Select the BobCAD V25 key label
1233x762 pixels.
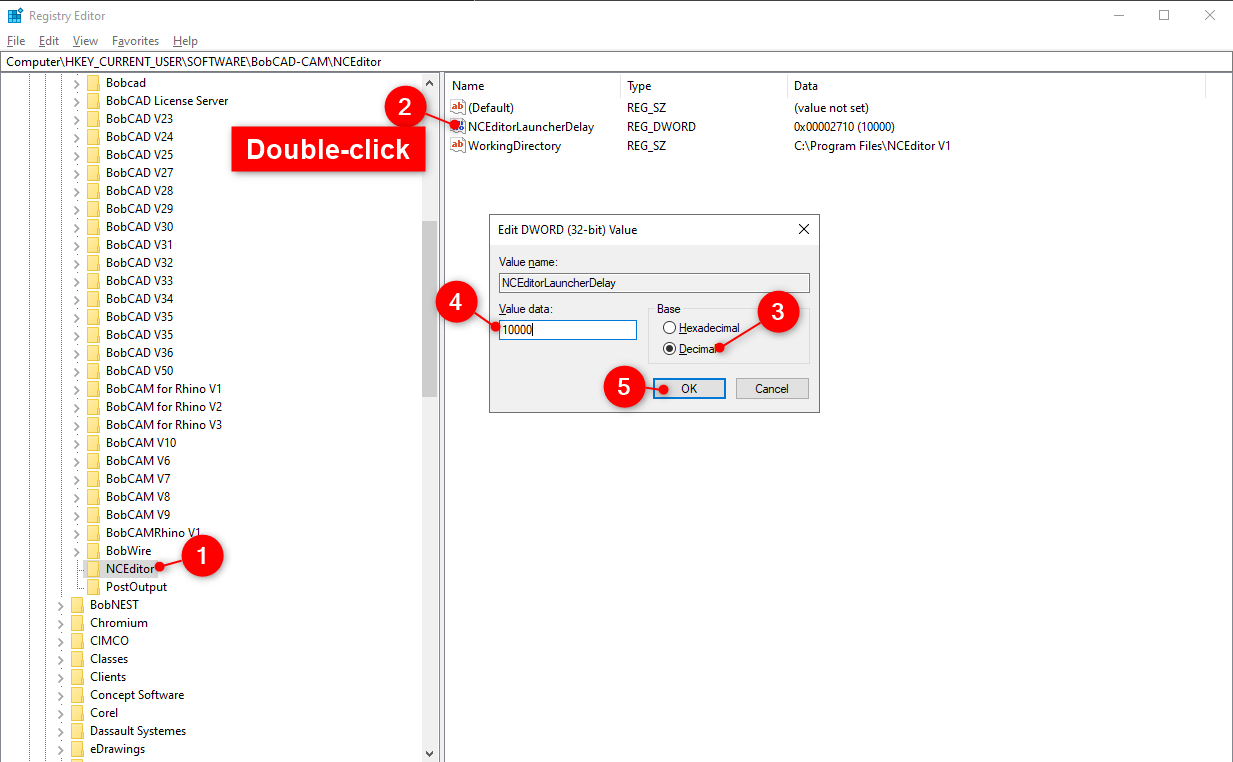tap(139, 155)
